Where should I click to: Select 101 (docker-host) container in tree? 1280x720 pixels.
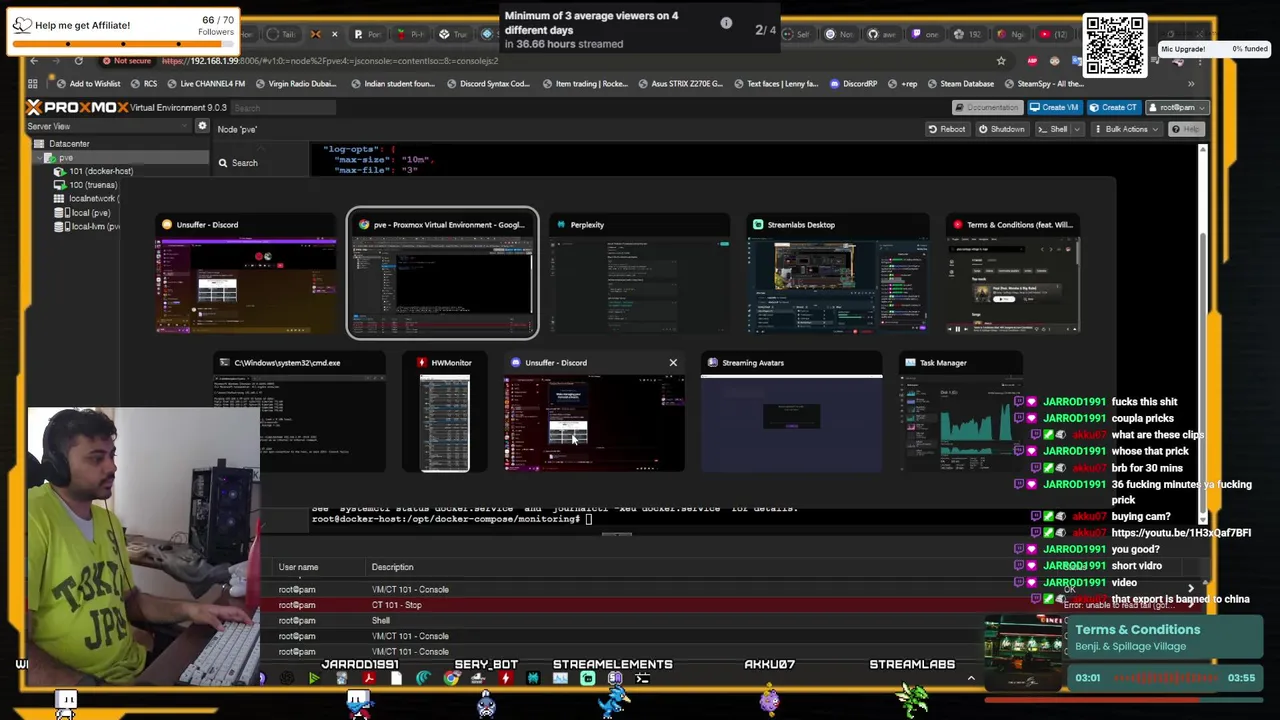[95, 171]
